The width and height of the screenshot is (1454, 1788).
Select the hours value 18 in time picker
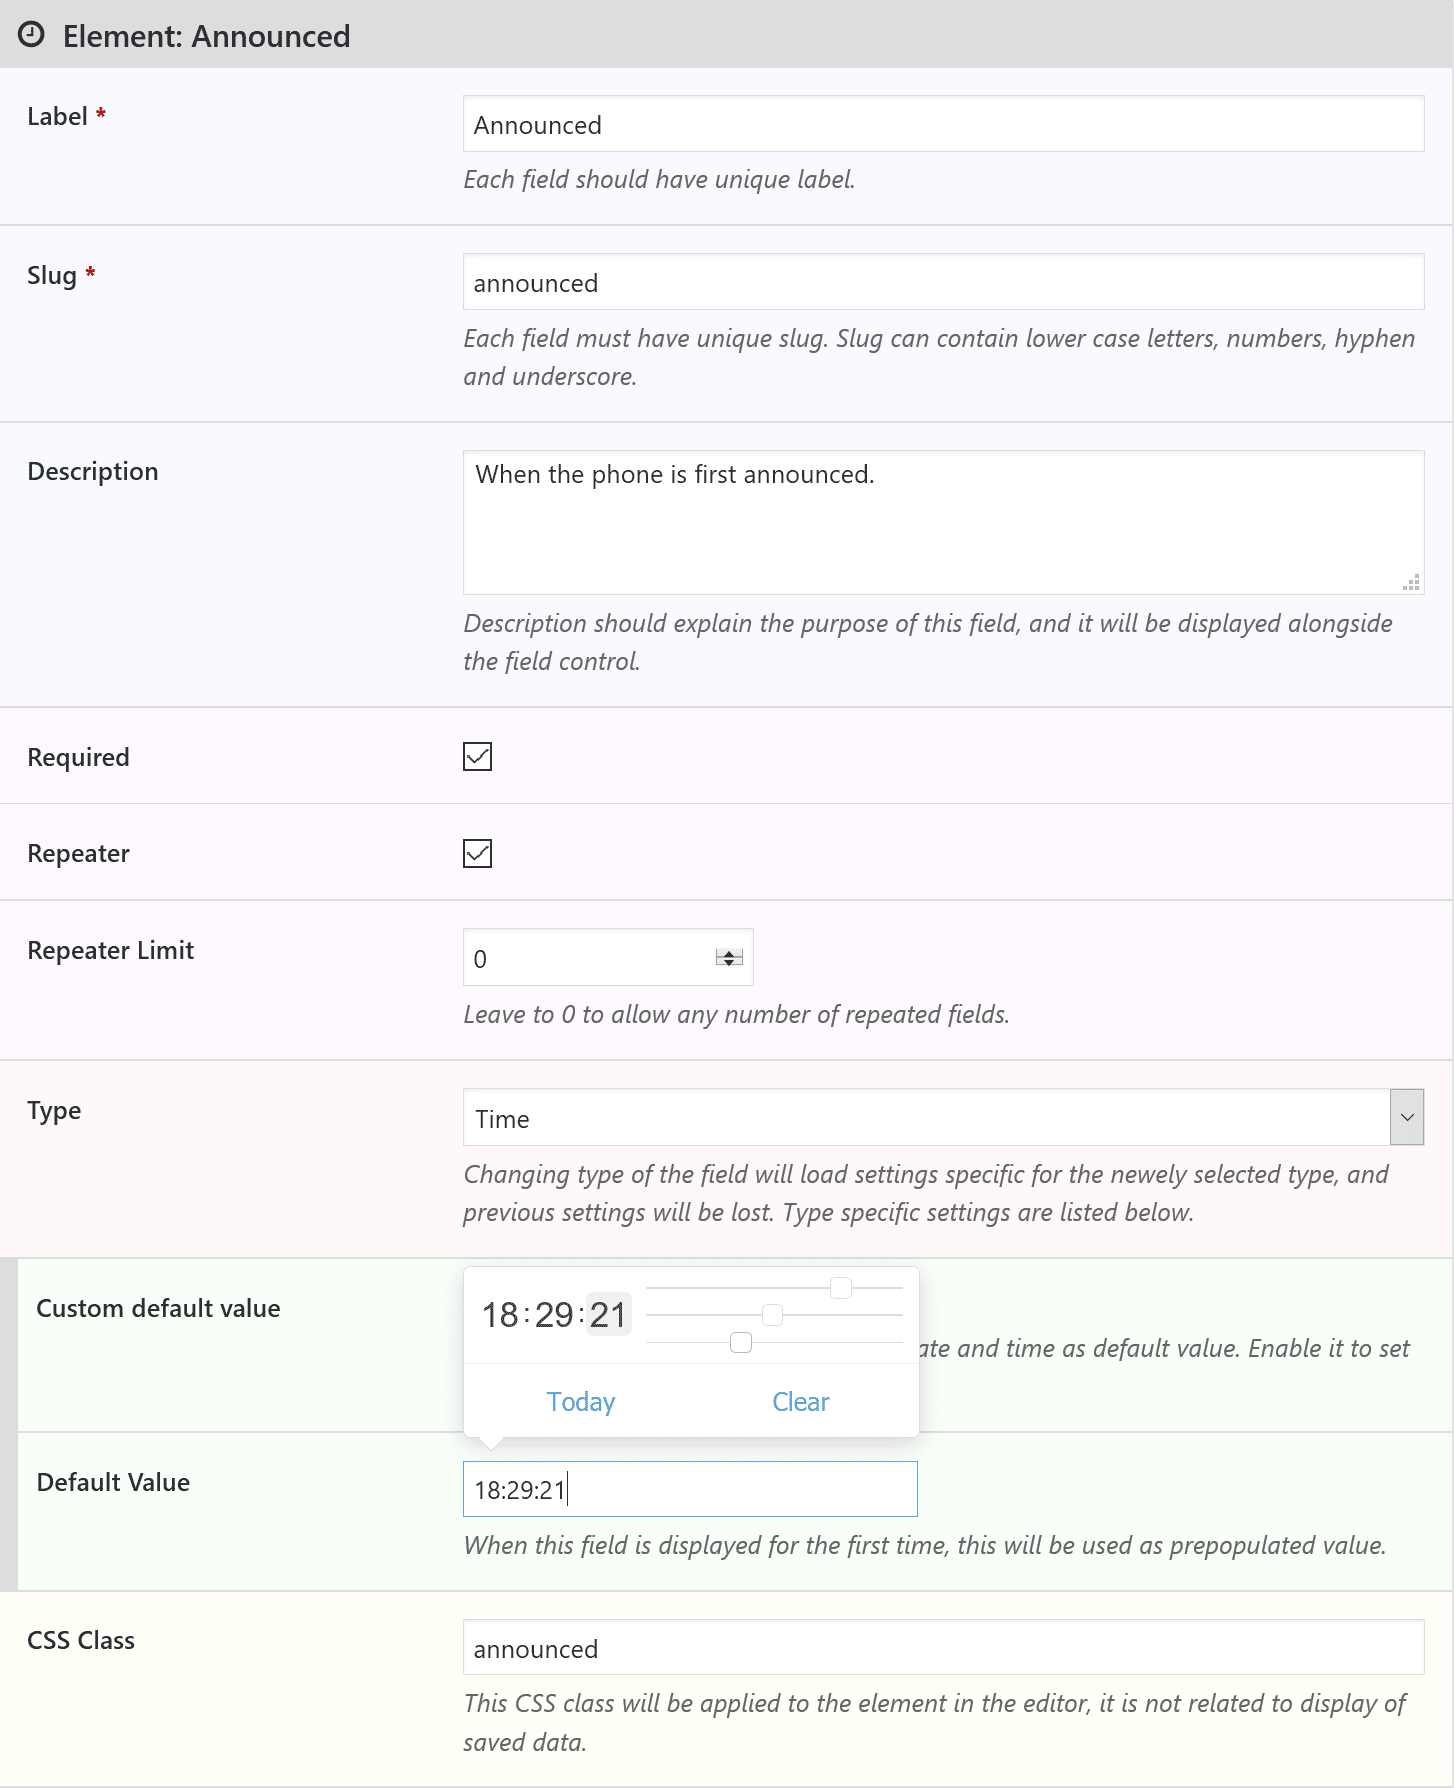pyautogui.click(x=500, y=1314)
